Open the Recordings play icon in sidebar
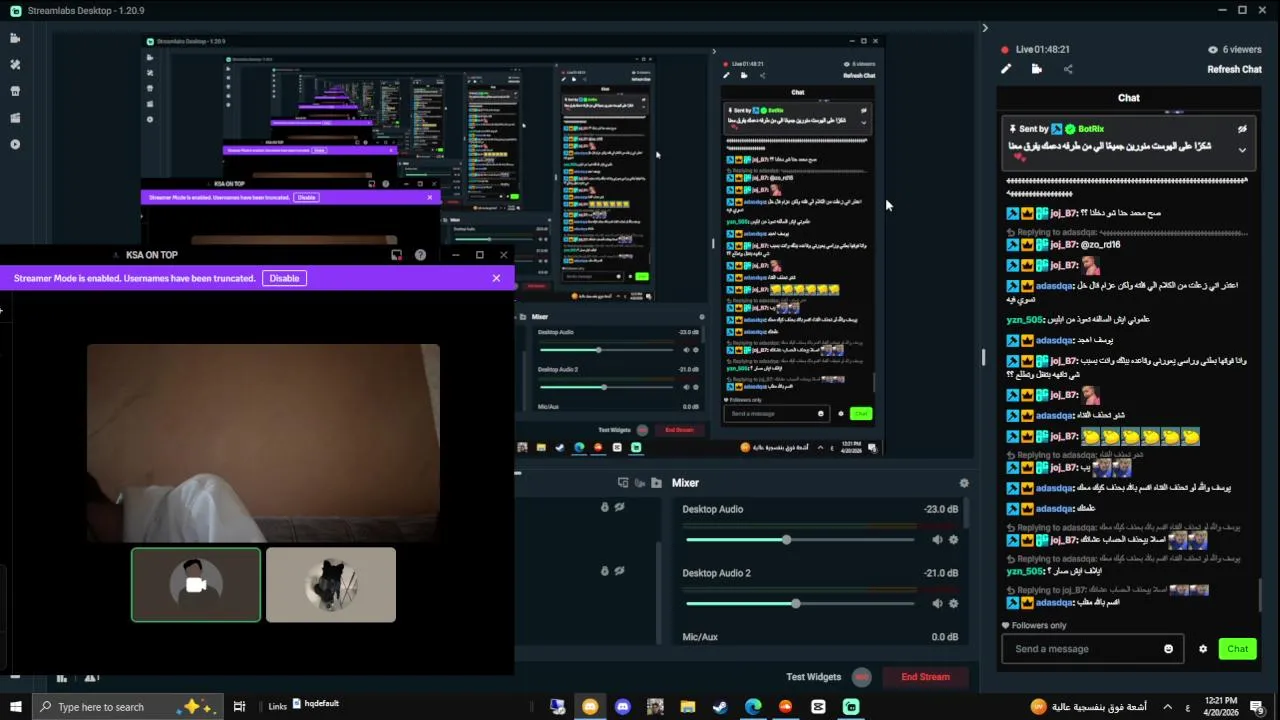 tap(15, 144)
